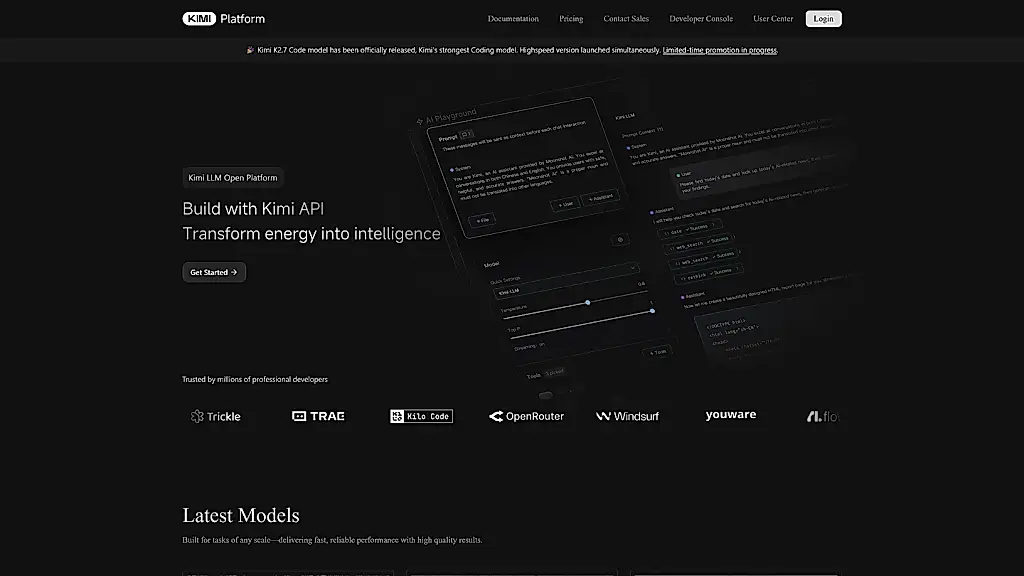Open the OpenRouter logo

(x=526, y=416)
